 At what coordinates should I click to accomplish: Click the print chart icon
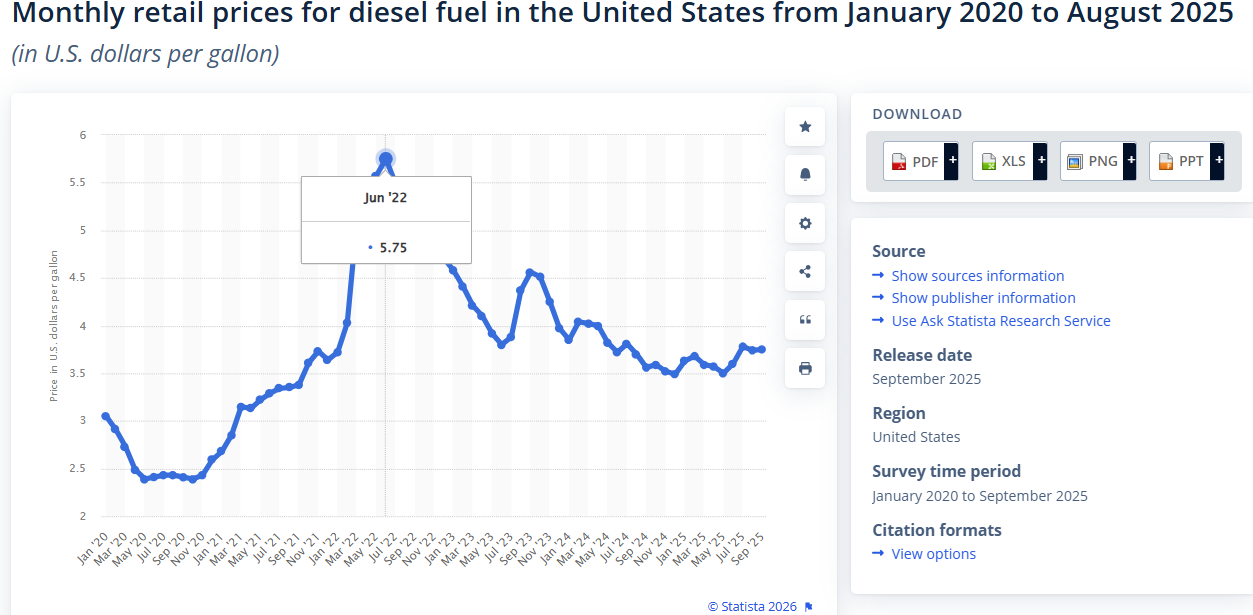pos(805,368)
